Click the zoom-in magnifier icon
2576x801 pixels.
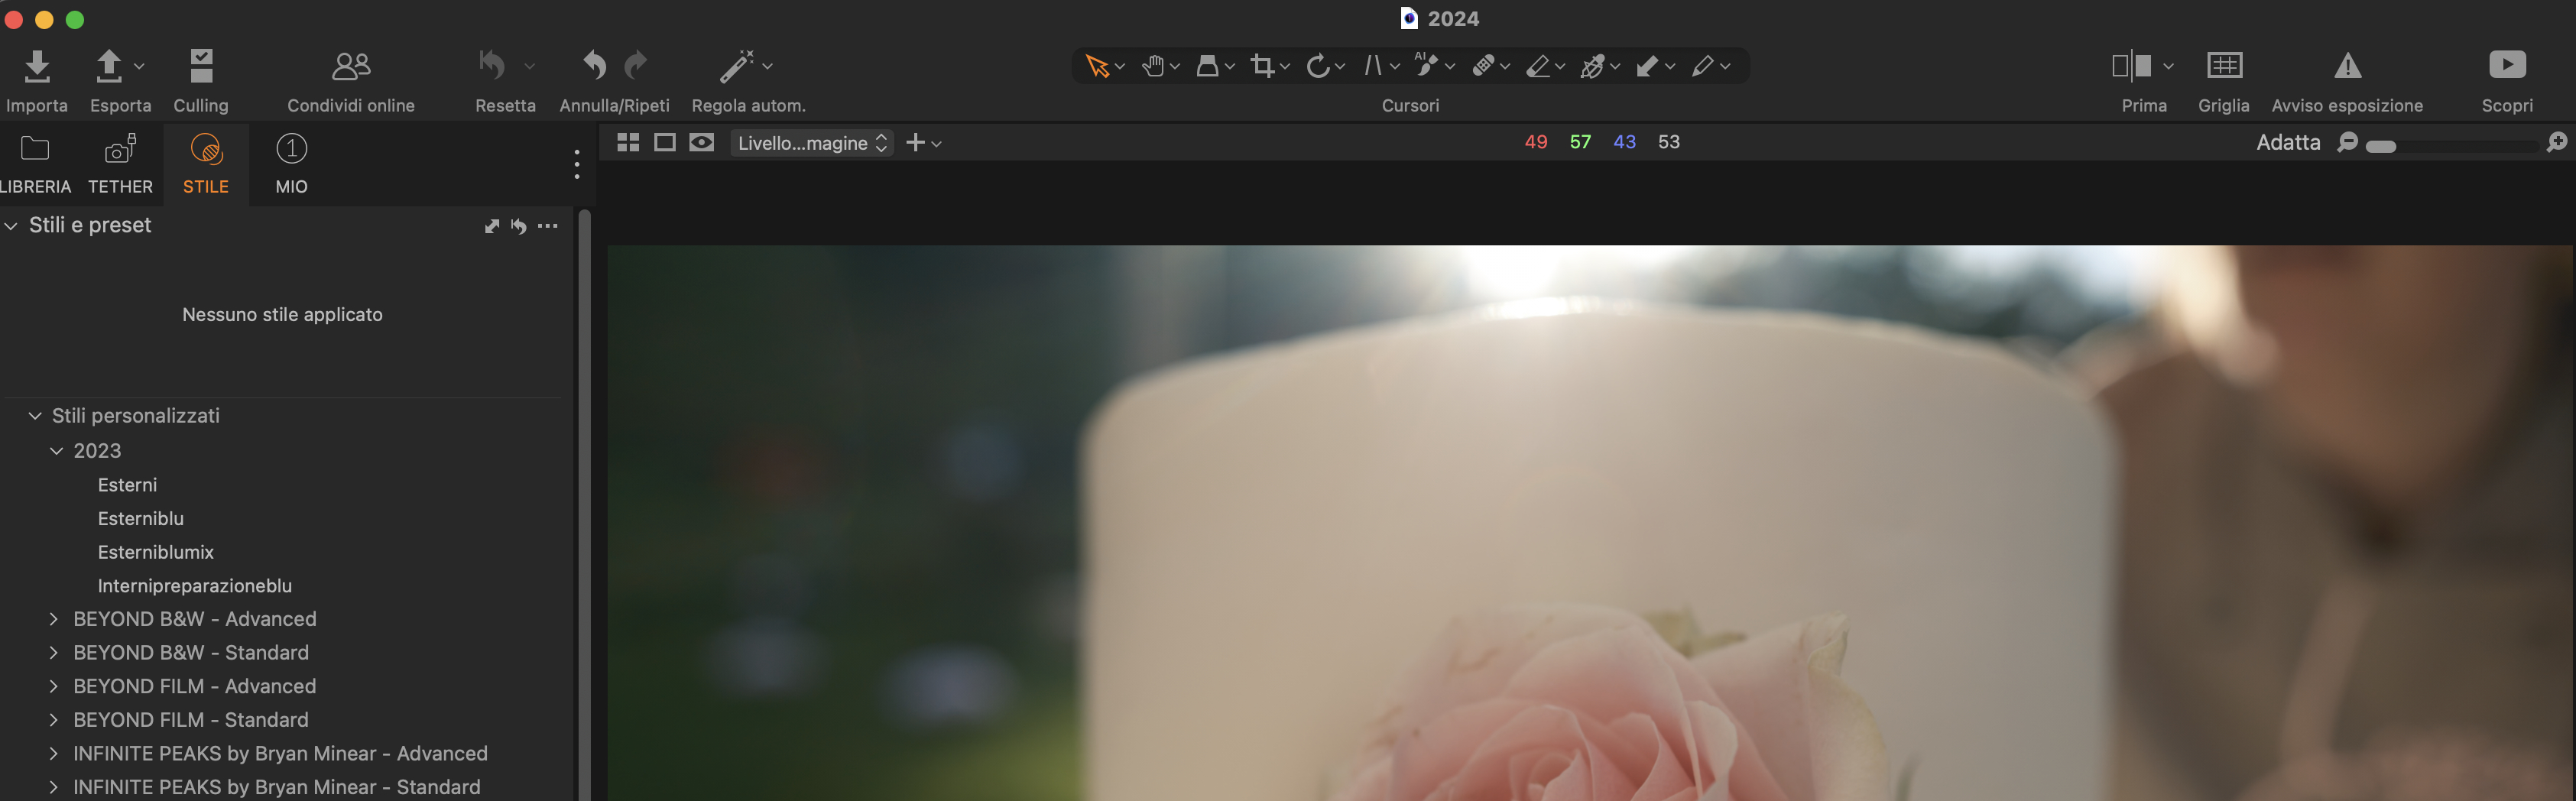(x=2556, y=143)
